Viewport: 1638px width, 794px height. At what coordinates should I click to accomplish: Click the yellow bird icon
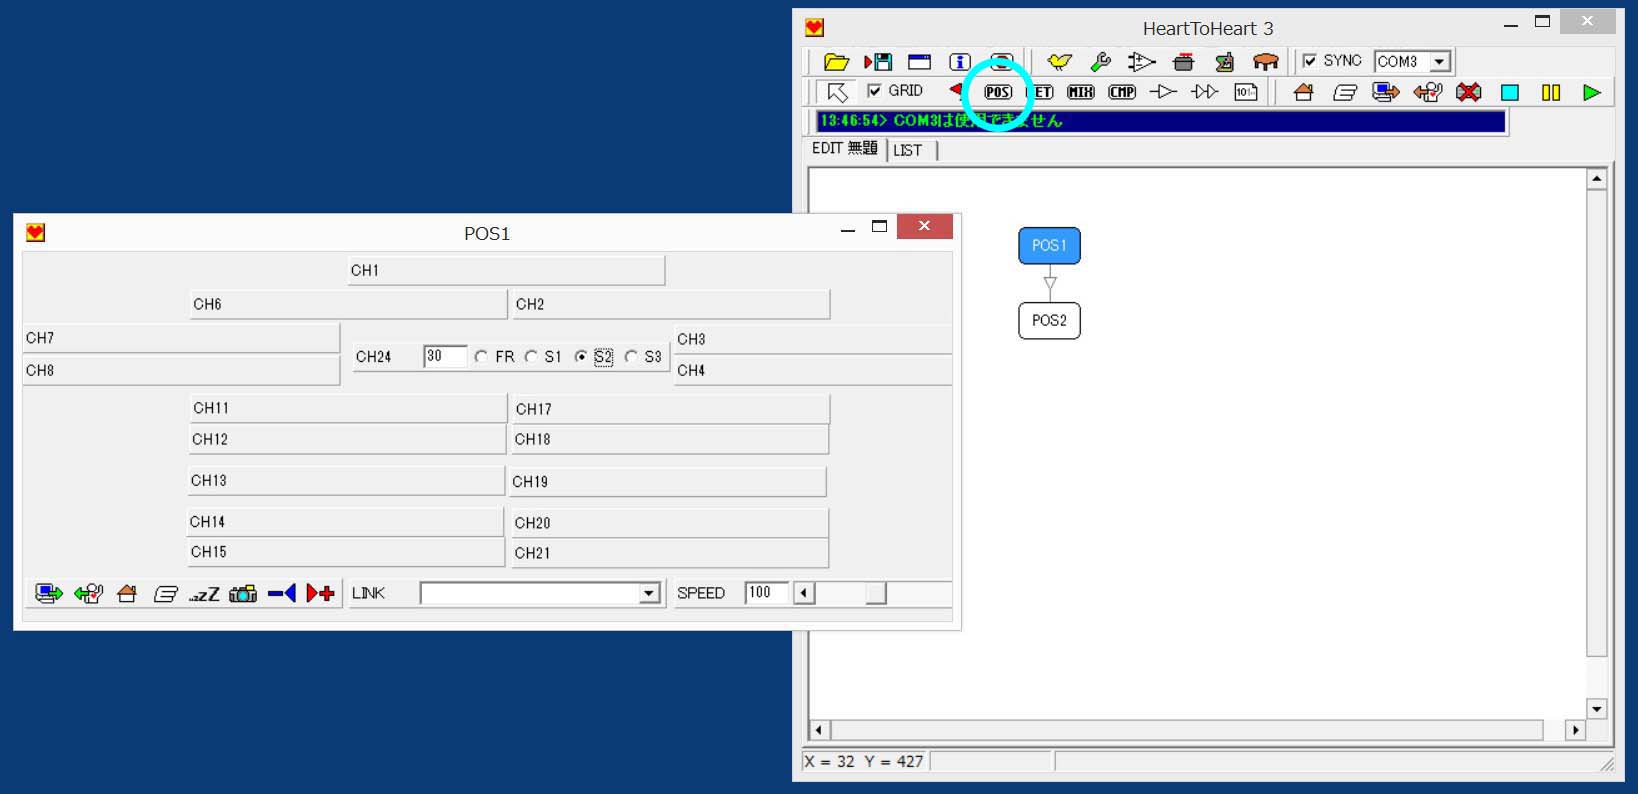pos(1059,62)
